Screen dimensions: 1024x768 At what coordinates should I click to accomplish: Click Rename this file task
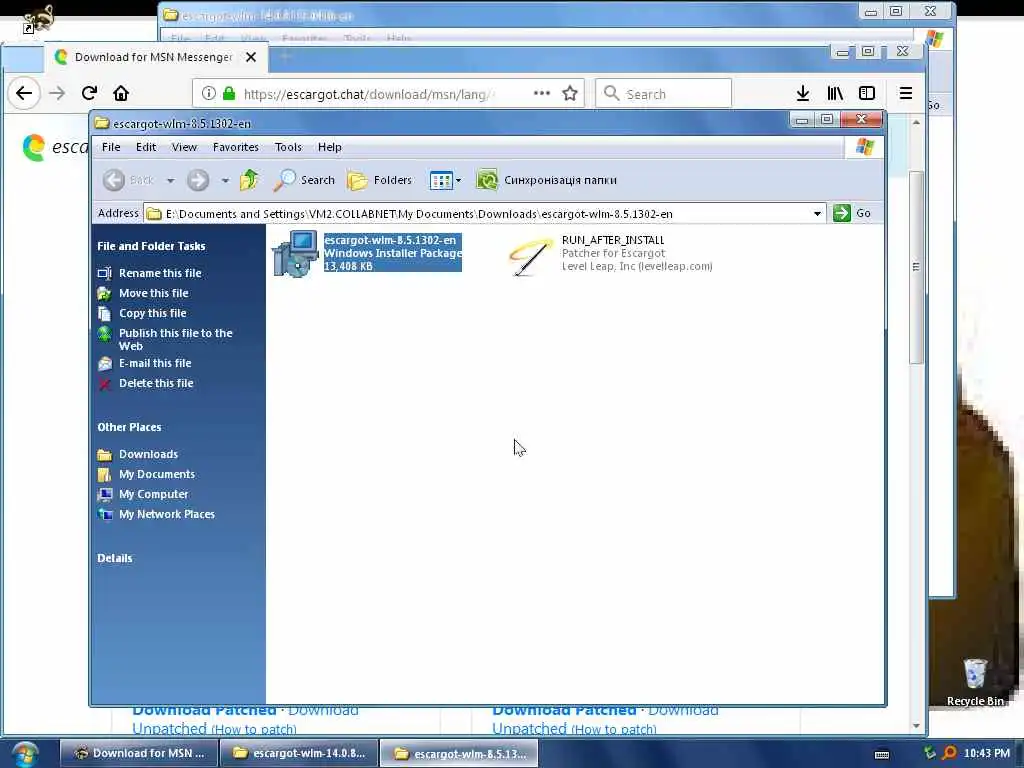point(160,273)
